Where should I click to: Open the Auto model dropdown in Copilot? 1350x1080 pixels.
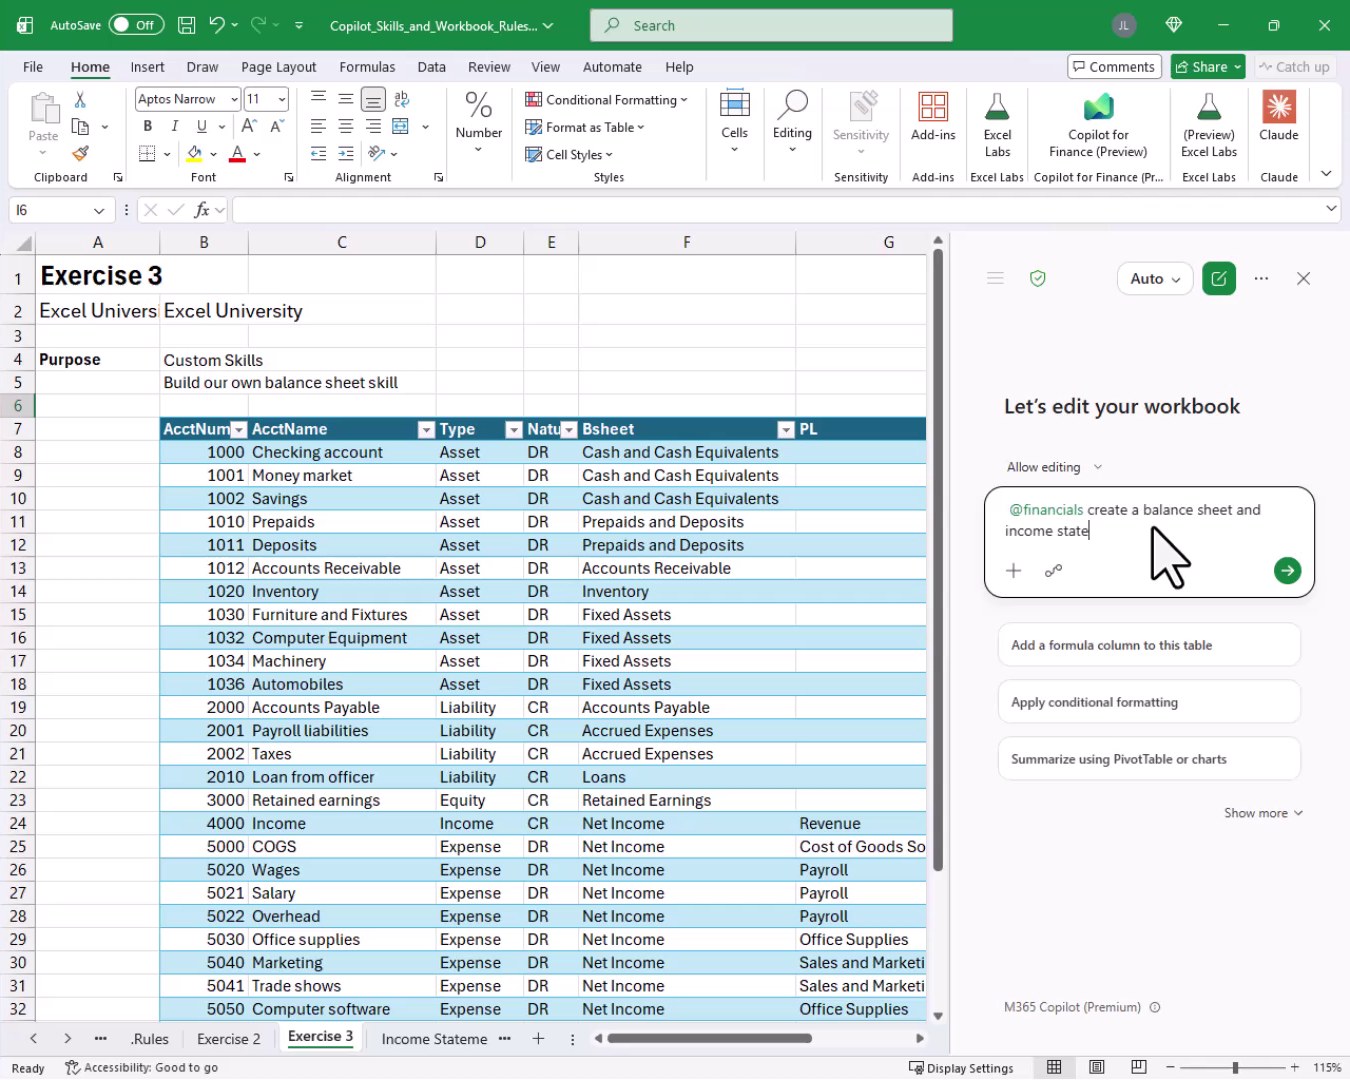tap(1155, 278)
